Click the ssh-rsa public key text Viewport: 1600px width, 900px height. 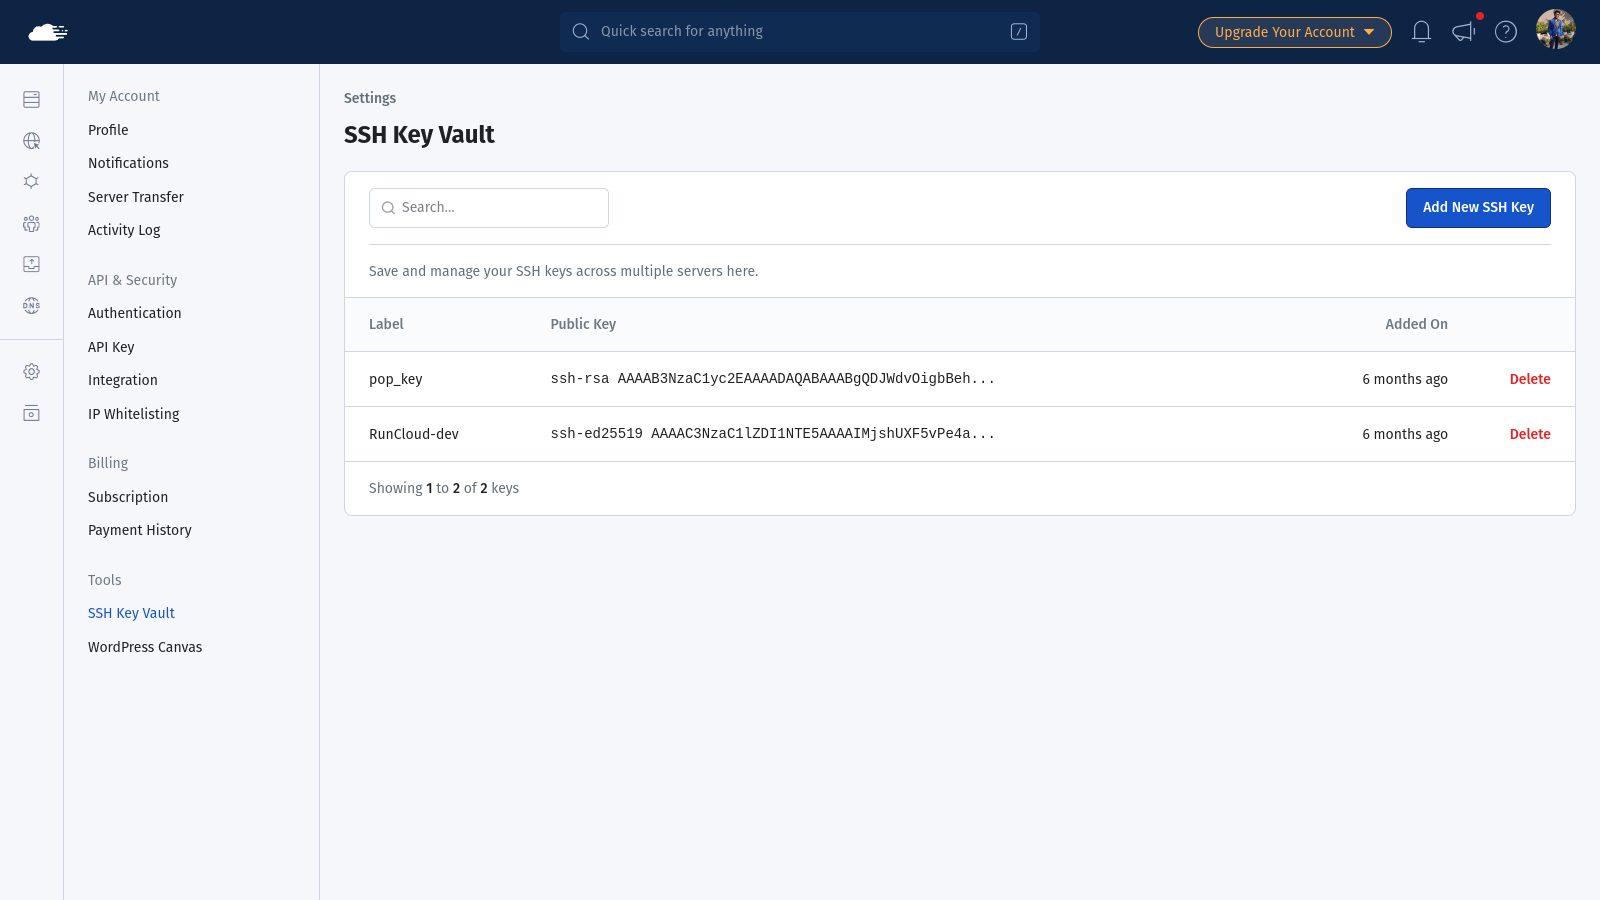tap(772, 379)
